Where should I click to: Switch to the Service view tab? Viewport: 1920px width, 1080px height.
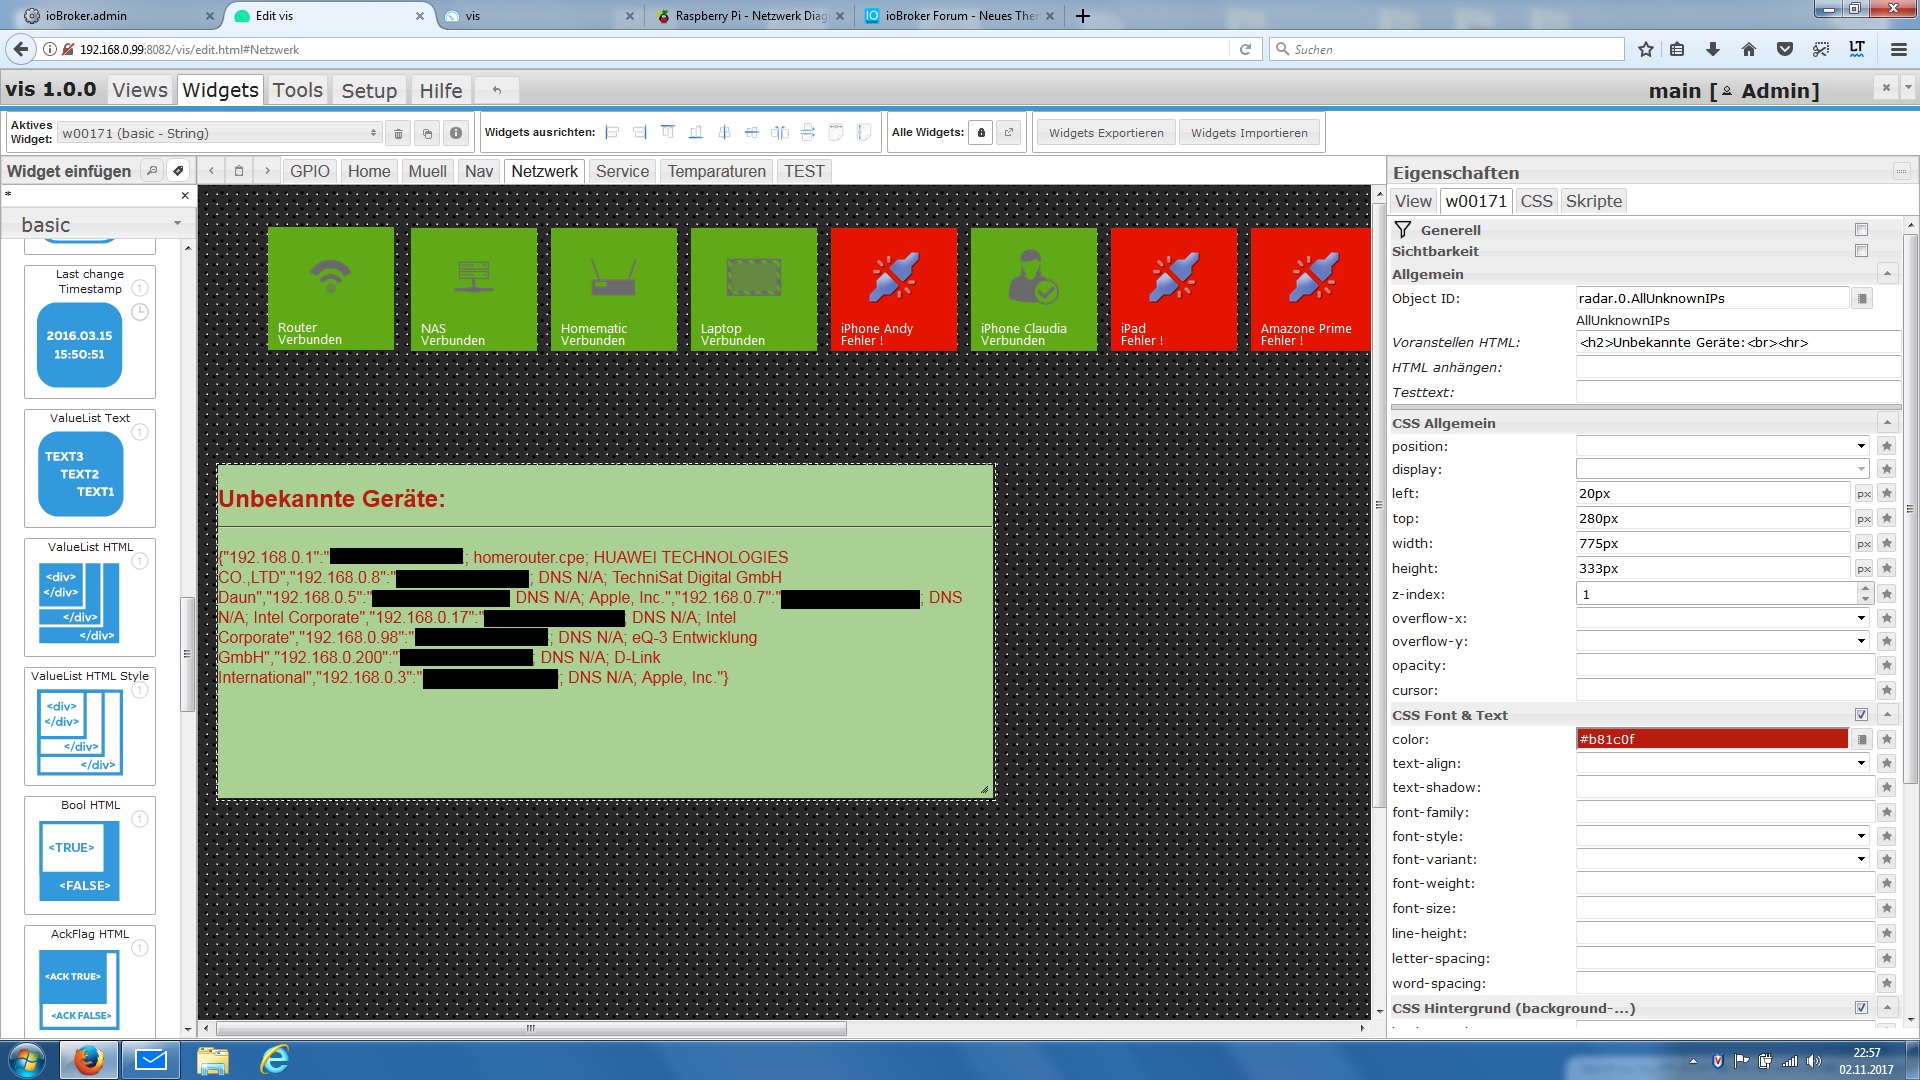(622, 171)
